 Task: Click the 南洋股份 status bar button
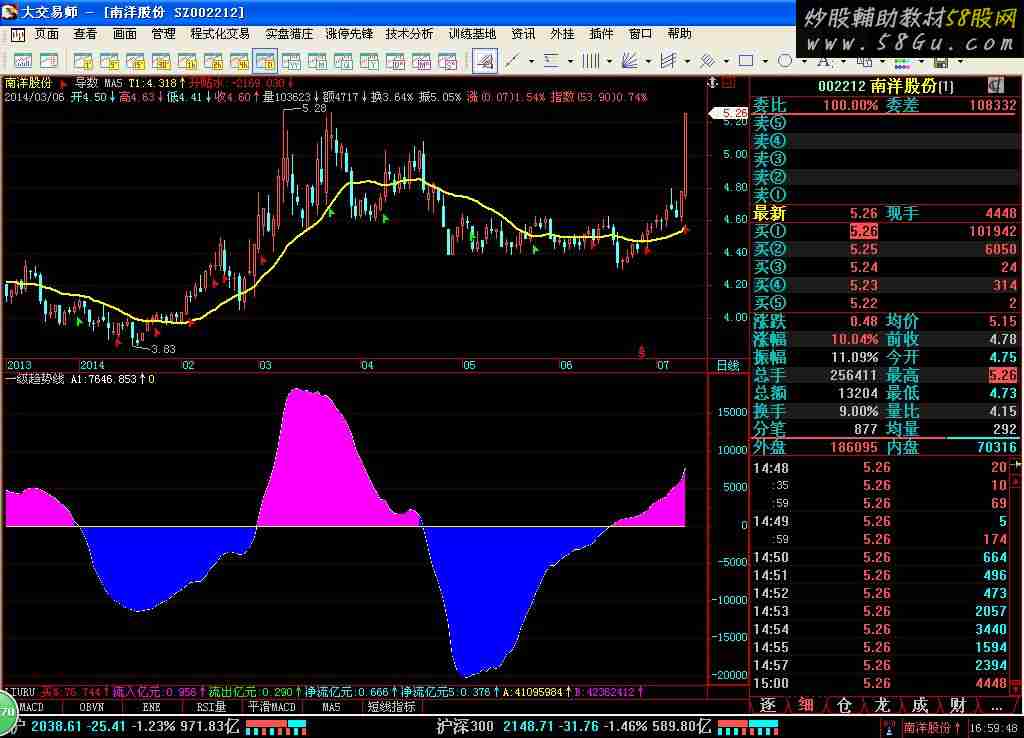coord(931,728)
